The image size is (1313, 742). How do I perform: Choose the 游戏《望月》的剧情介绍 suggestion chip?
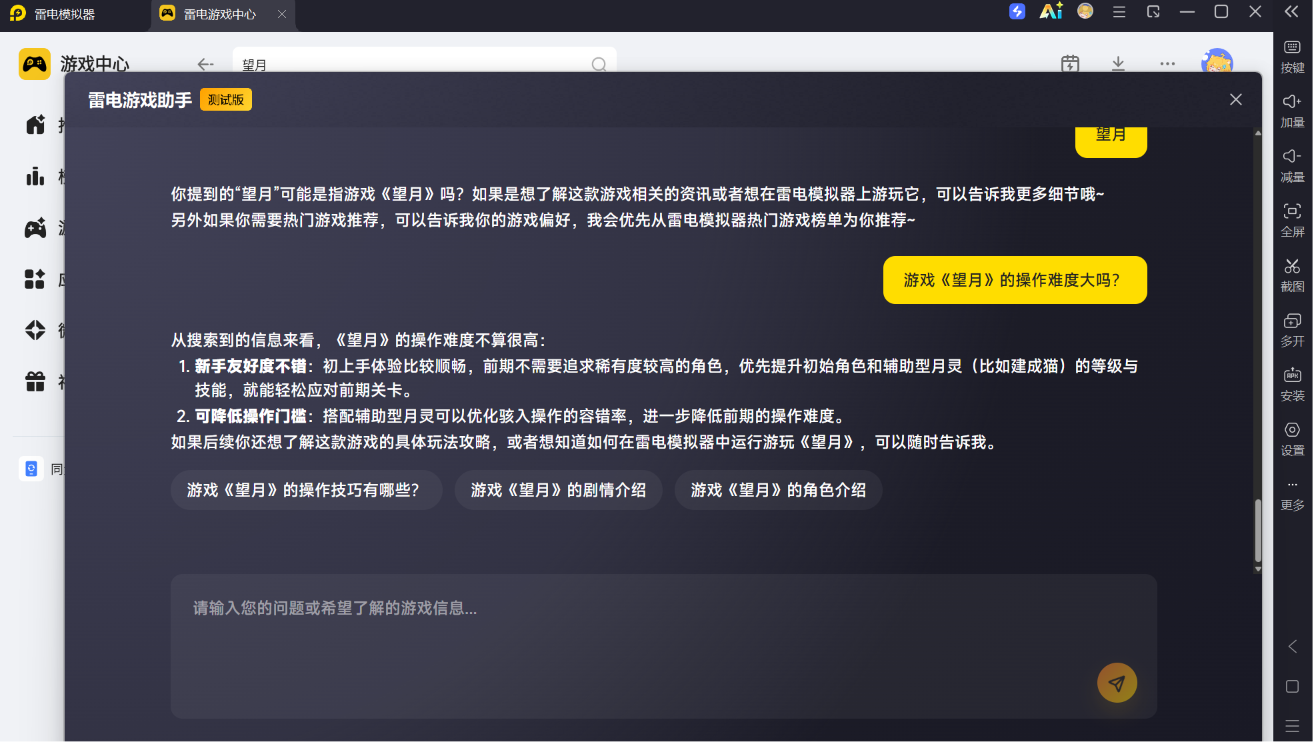(x=558, y=490)
